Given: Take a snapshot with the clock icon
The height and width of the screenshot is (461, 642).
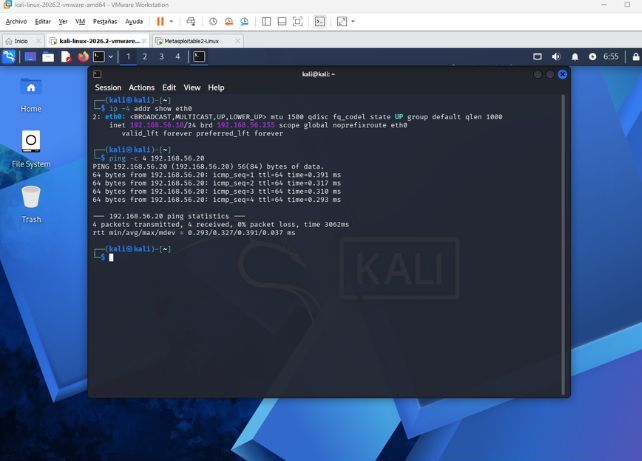Looking at the screenshot, I should (213, 21).
